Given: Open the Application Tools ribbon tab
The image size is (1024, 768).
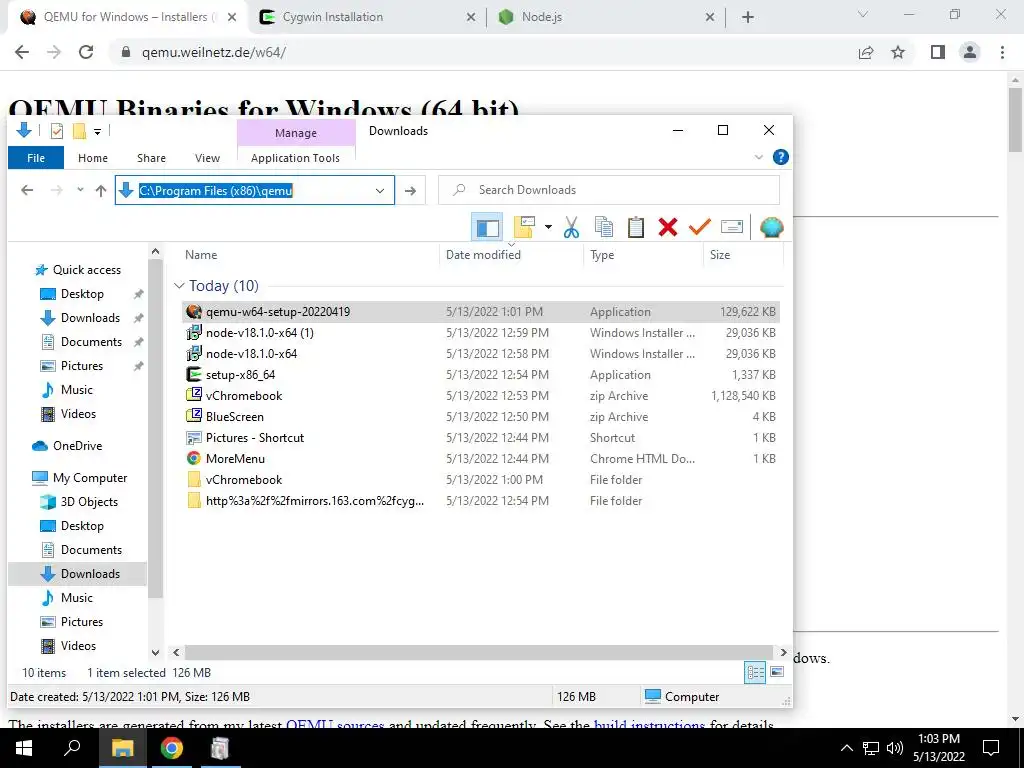Looking at the screenshot, I should (295, 158).
